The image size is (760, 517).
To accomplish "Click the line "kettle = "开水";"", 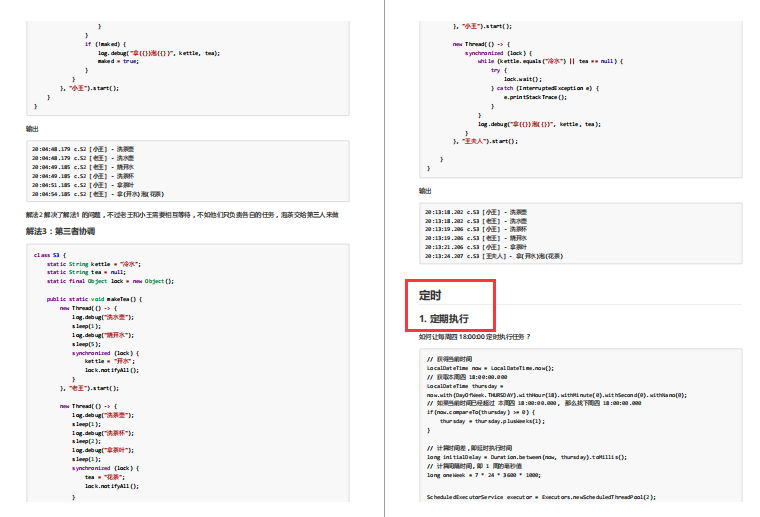I will click(x=110, y=361).
